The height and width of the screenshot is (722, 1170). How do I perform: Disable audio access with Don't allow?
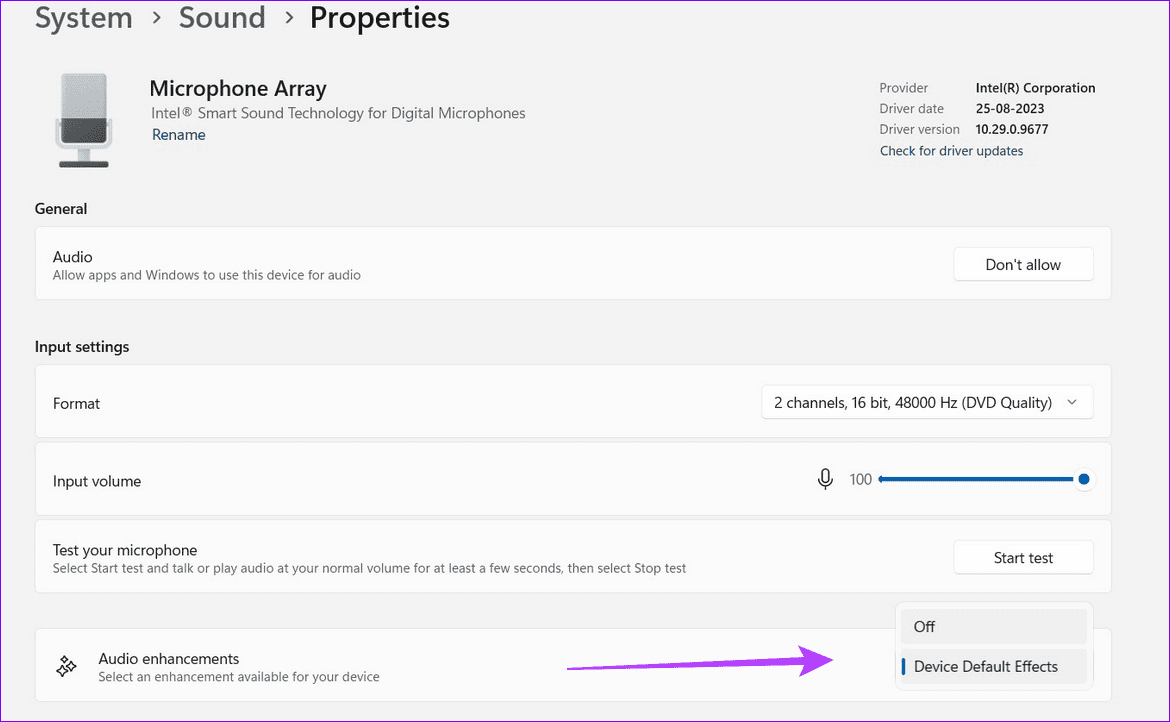coord(1023,264)
